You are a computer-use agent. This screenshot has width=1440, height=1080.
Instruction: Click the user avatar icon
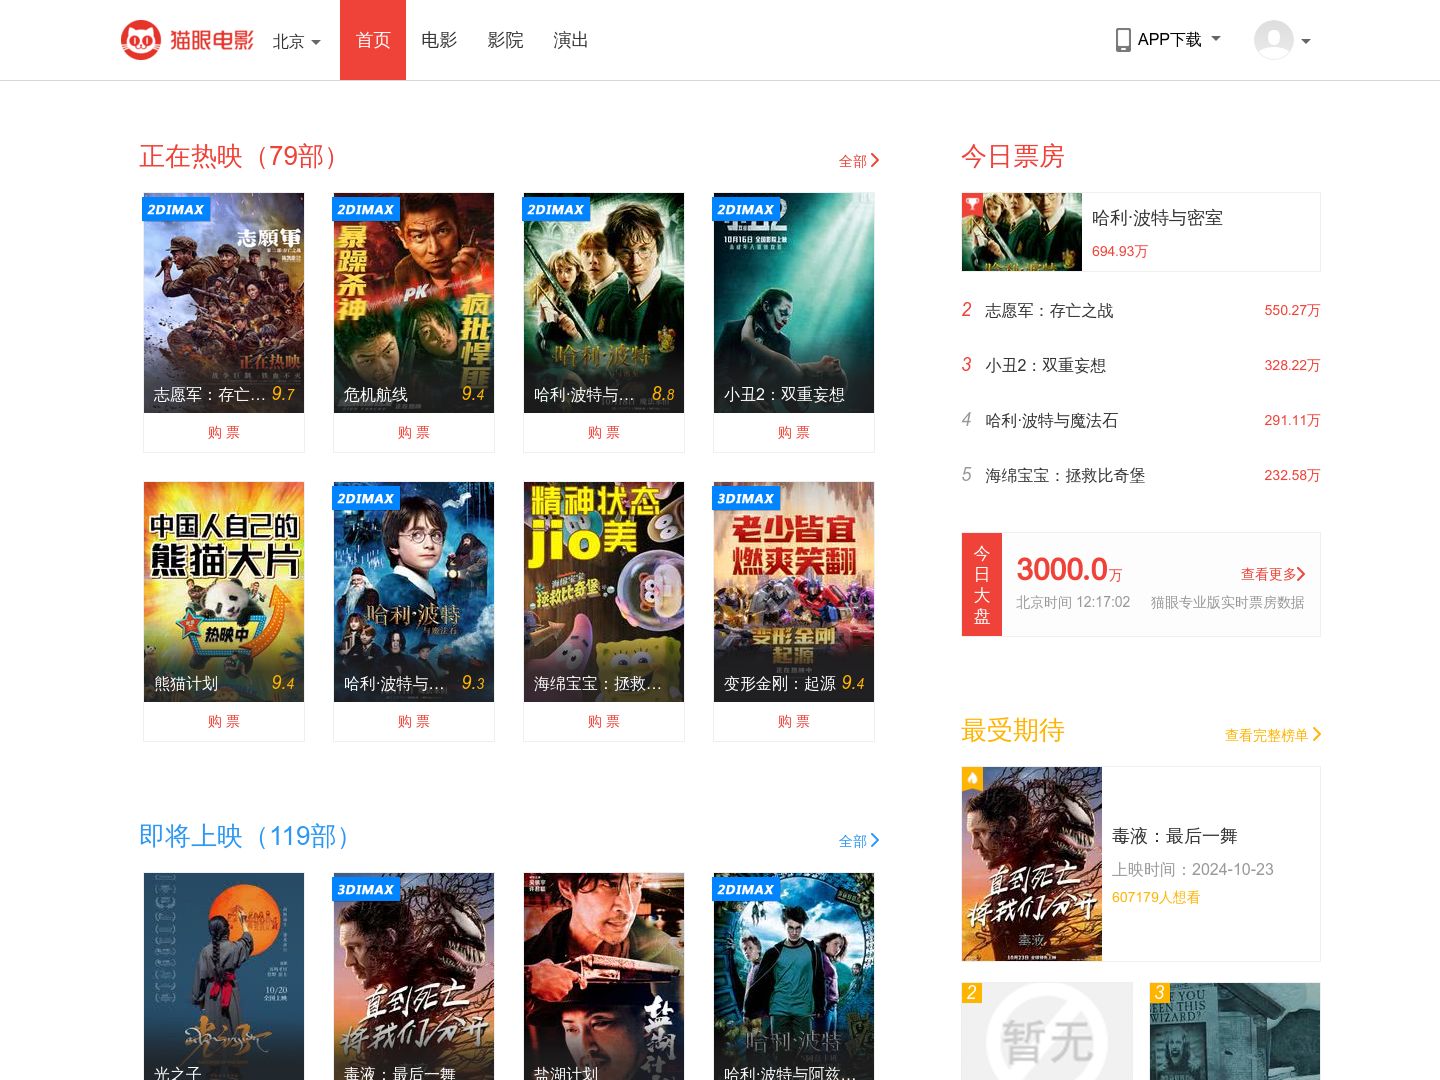pyautogui.click(x=1274, y=40)
